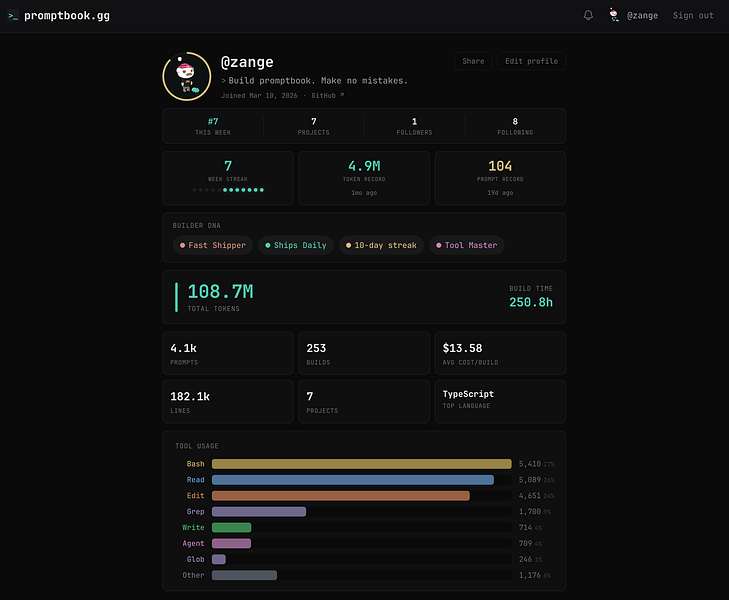Select the 10-day streak badge
Image resolution: width=729 pixels, height=600 pixels.
381,245
